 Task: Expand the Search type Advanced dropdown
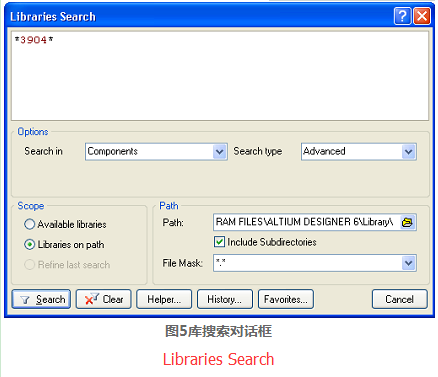(408, 152)
